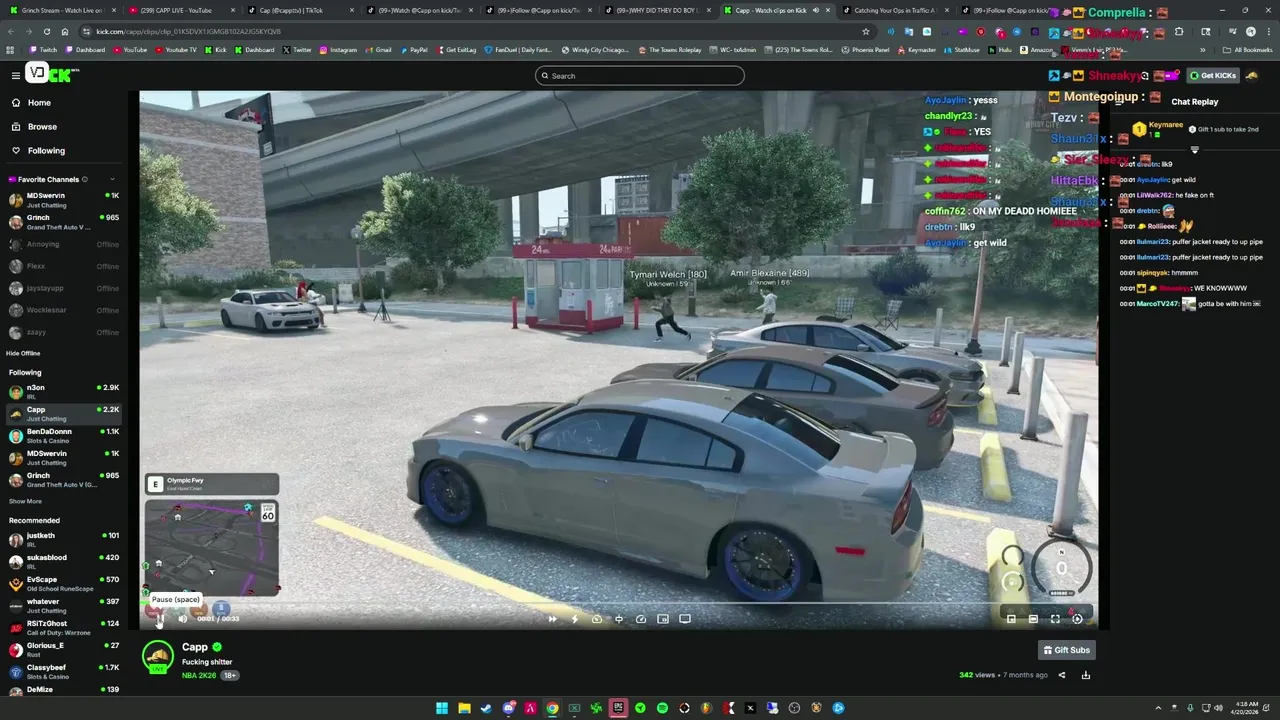Click the Gift Subs button
The height and width of the screenshot is (720, 1280).
tap(1066, 650)
